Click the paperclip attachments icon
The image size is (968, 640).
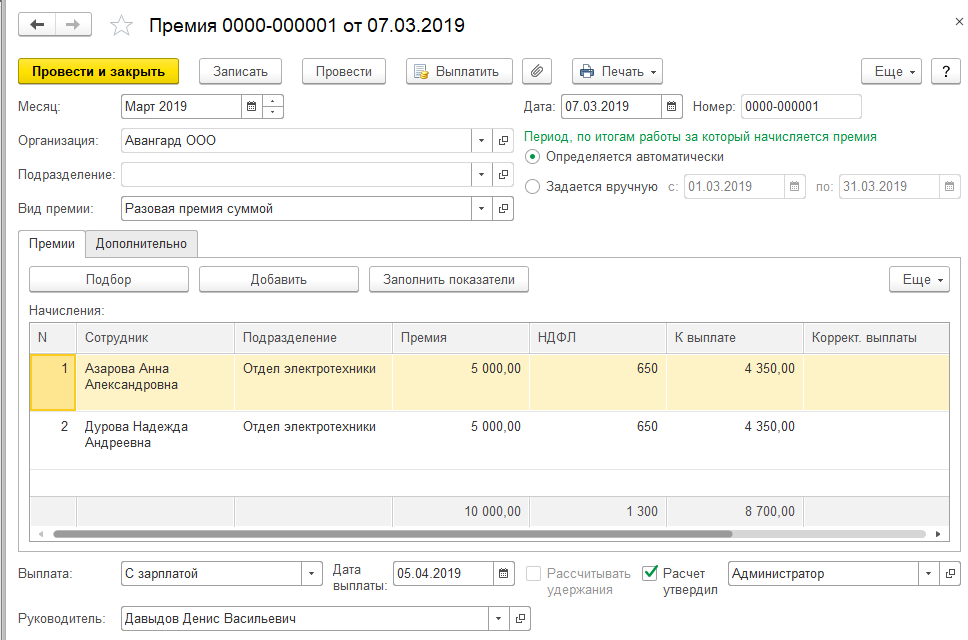pyautogui.click(x=537, y=71)
